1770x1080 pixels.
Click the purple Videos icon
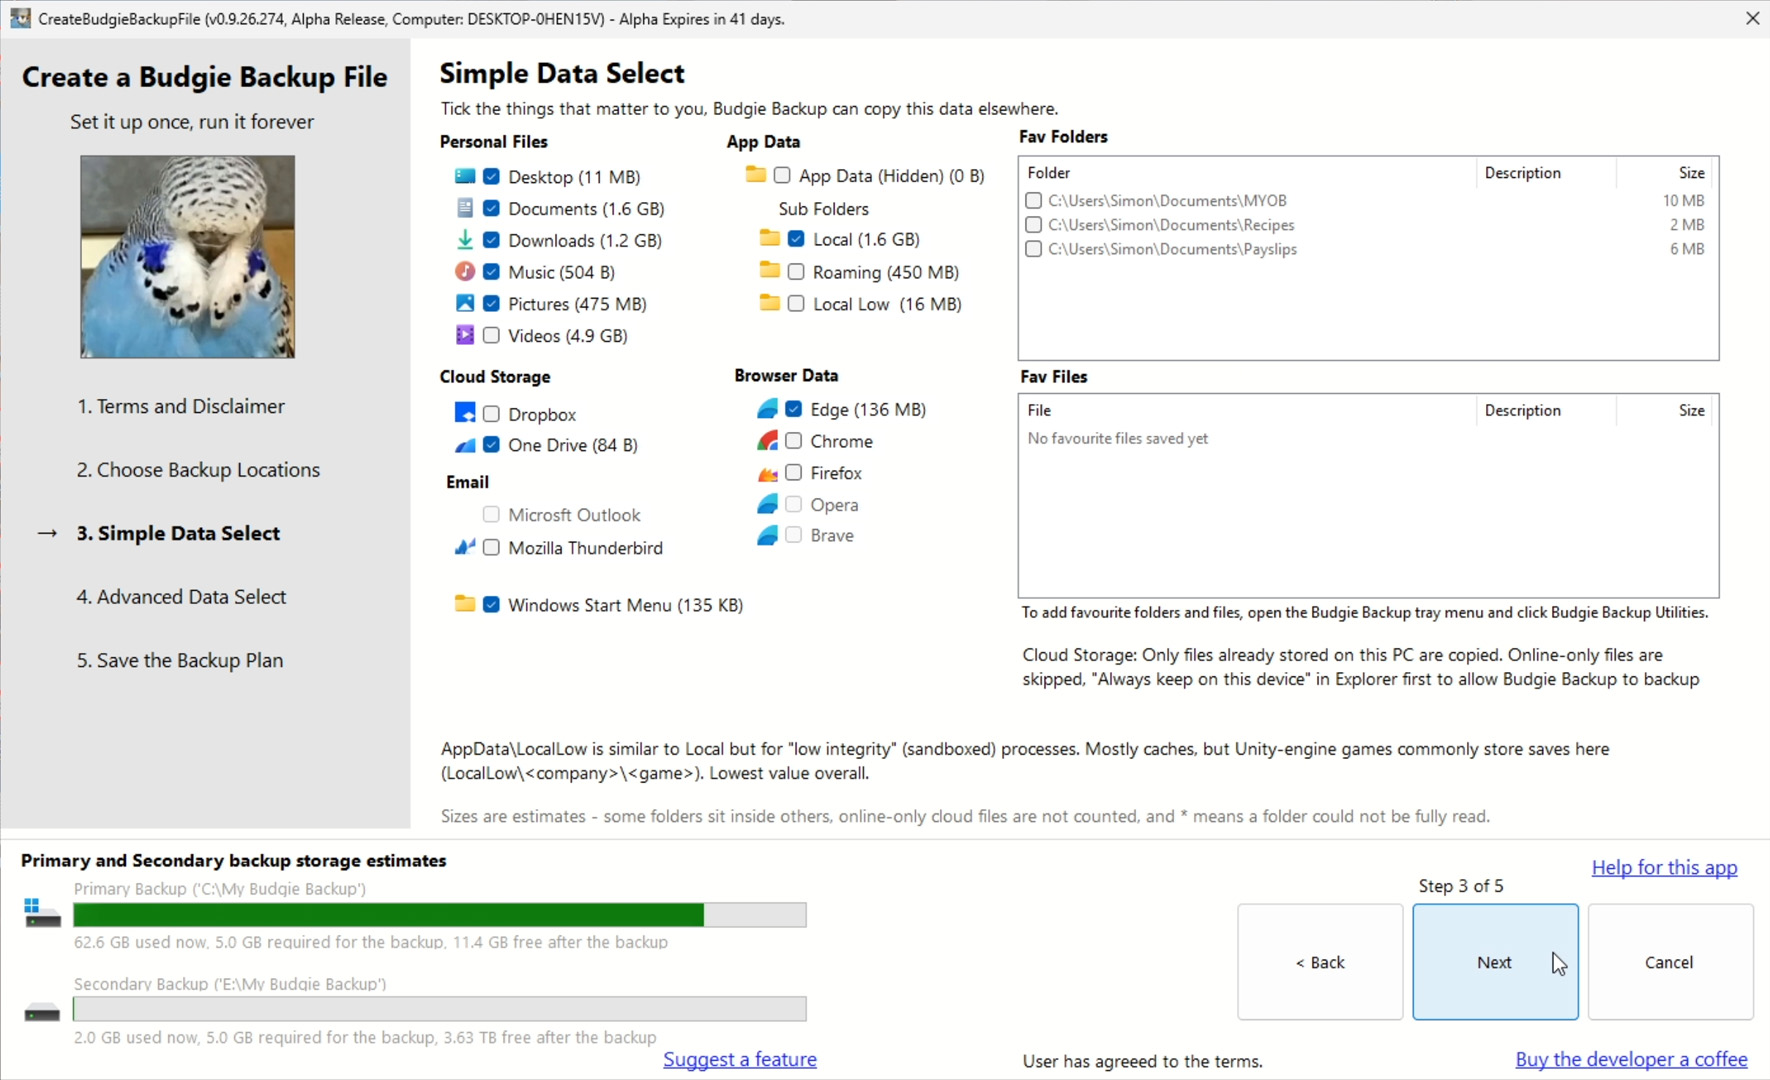(x=465, y=335)
